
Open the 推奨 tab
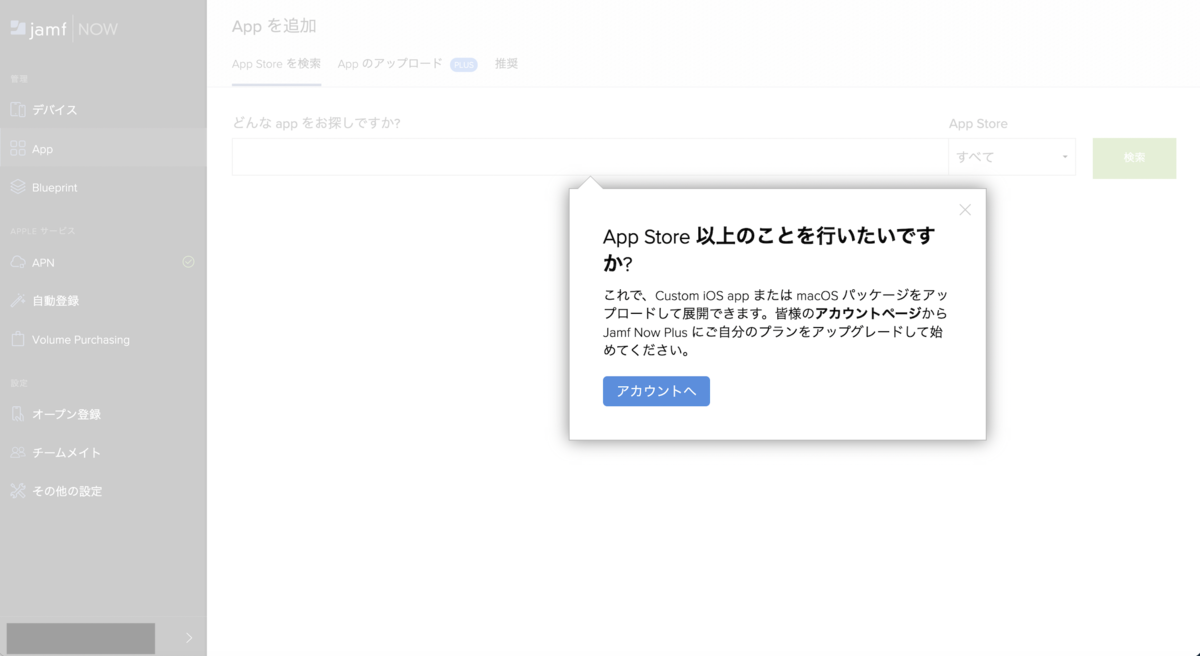(506, 63)
